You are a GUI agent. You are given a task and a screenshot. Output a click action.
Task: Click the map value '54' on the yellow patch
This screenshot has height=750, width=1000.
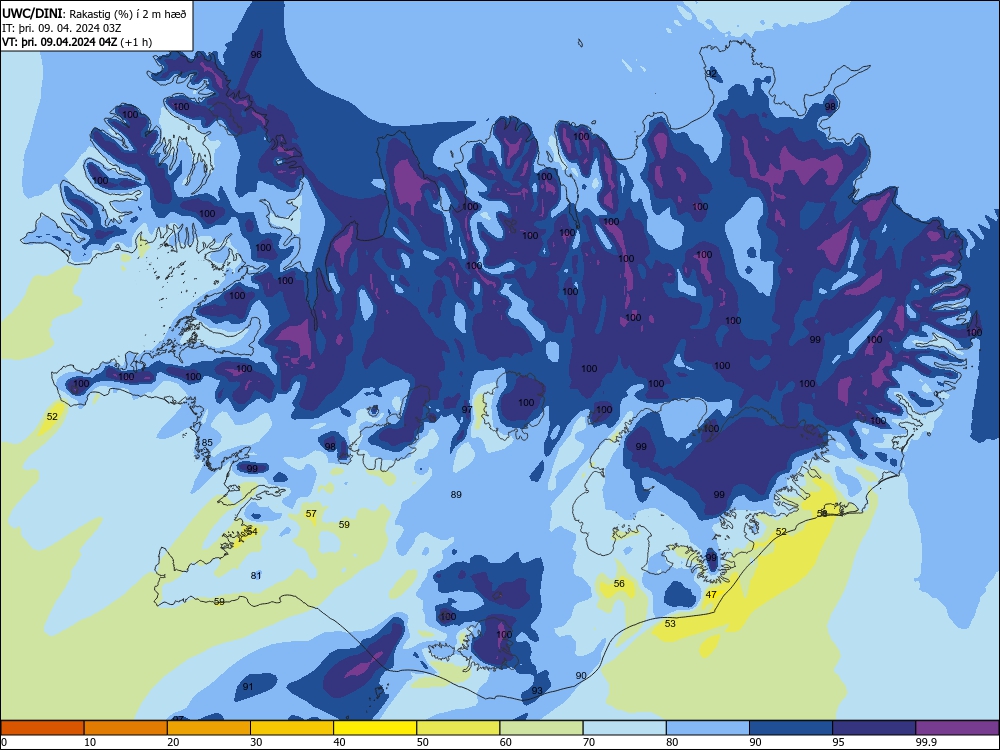click(x=252, y=531)
